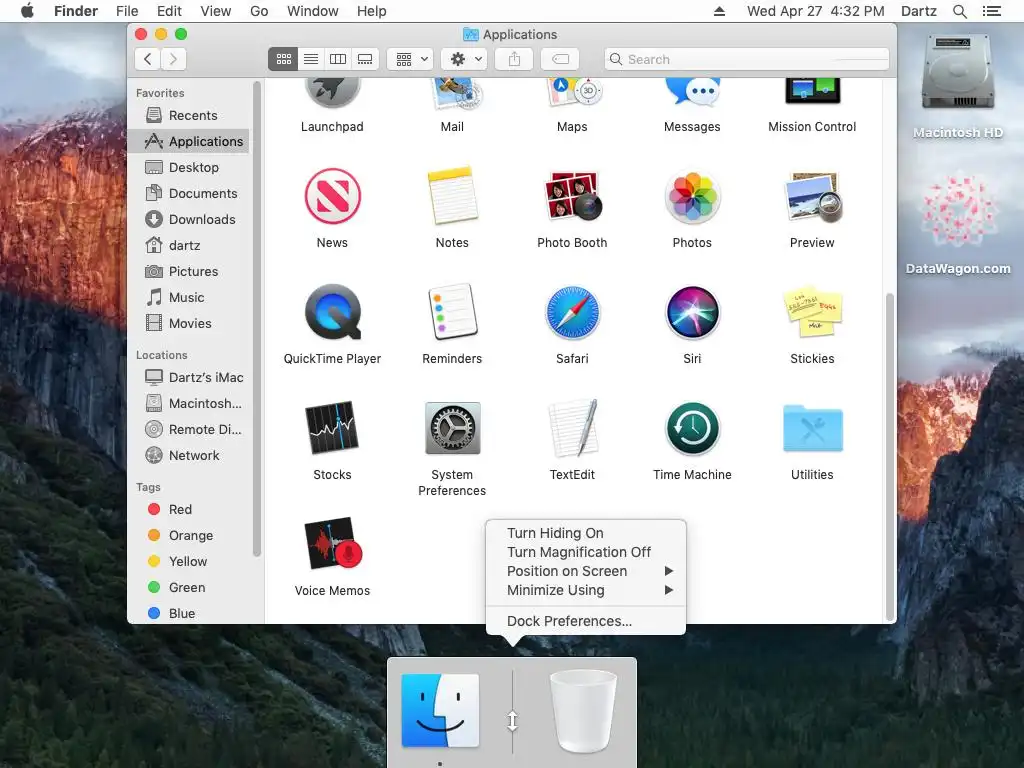
Task: Open System Preferences gear icon
Action: pyautogui.click(x=453, y=428)
